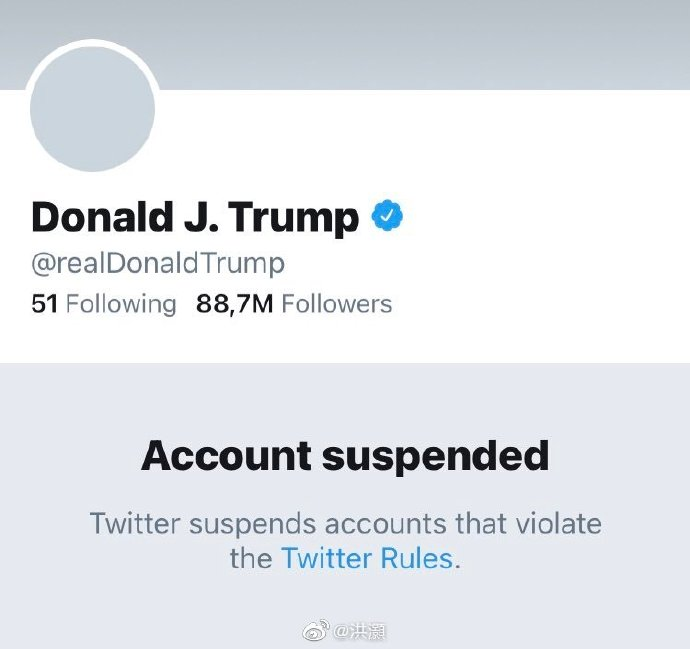Click the "Twitter suspends accounts that violate" line
The width and height of the screenshot is (690, 649).
[345, 523]
